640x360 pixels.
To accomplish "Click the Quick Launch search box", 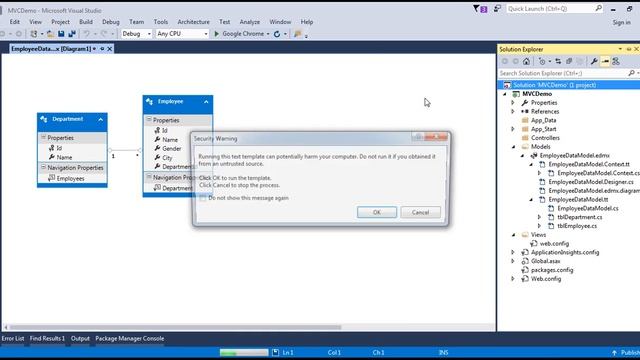I will point(554,9).
